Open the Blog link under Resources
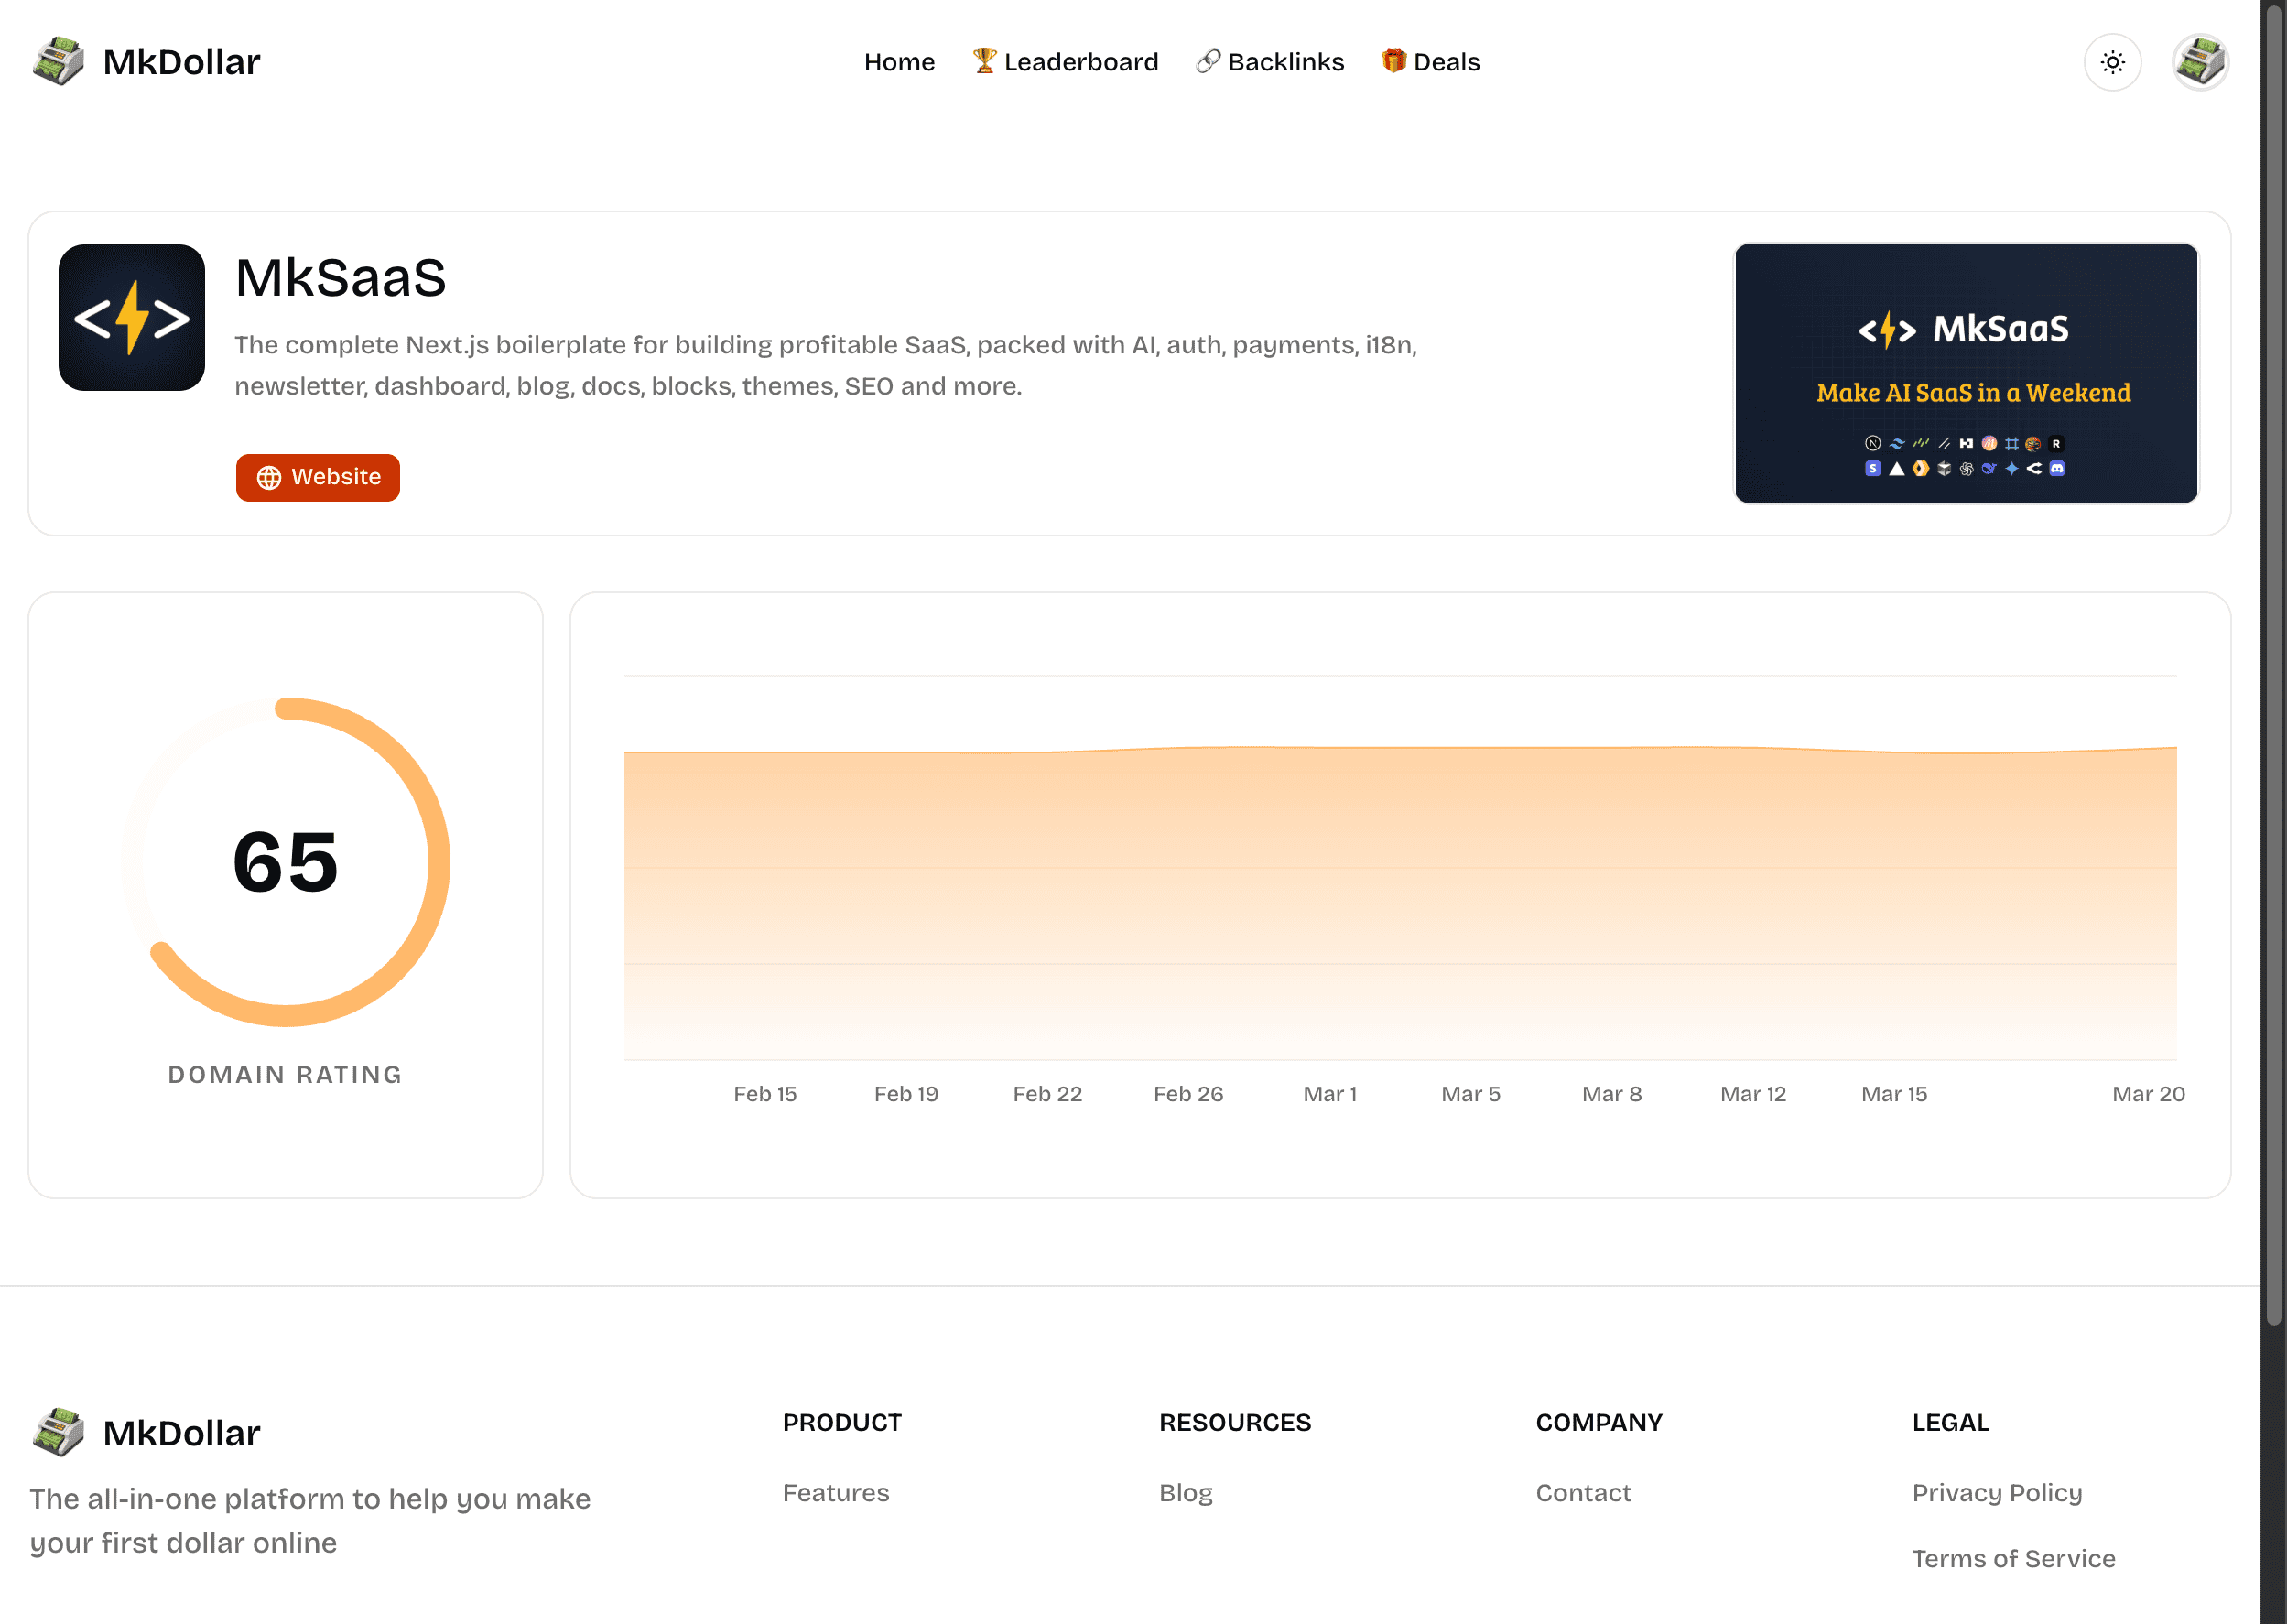This screenshot has height=1624, width=2287. click(x=1186, y=1492)
